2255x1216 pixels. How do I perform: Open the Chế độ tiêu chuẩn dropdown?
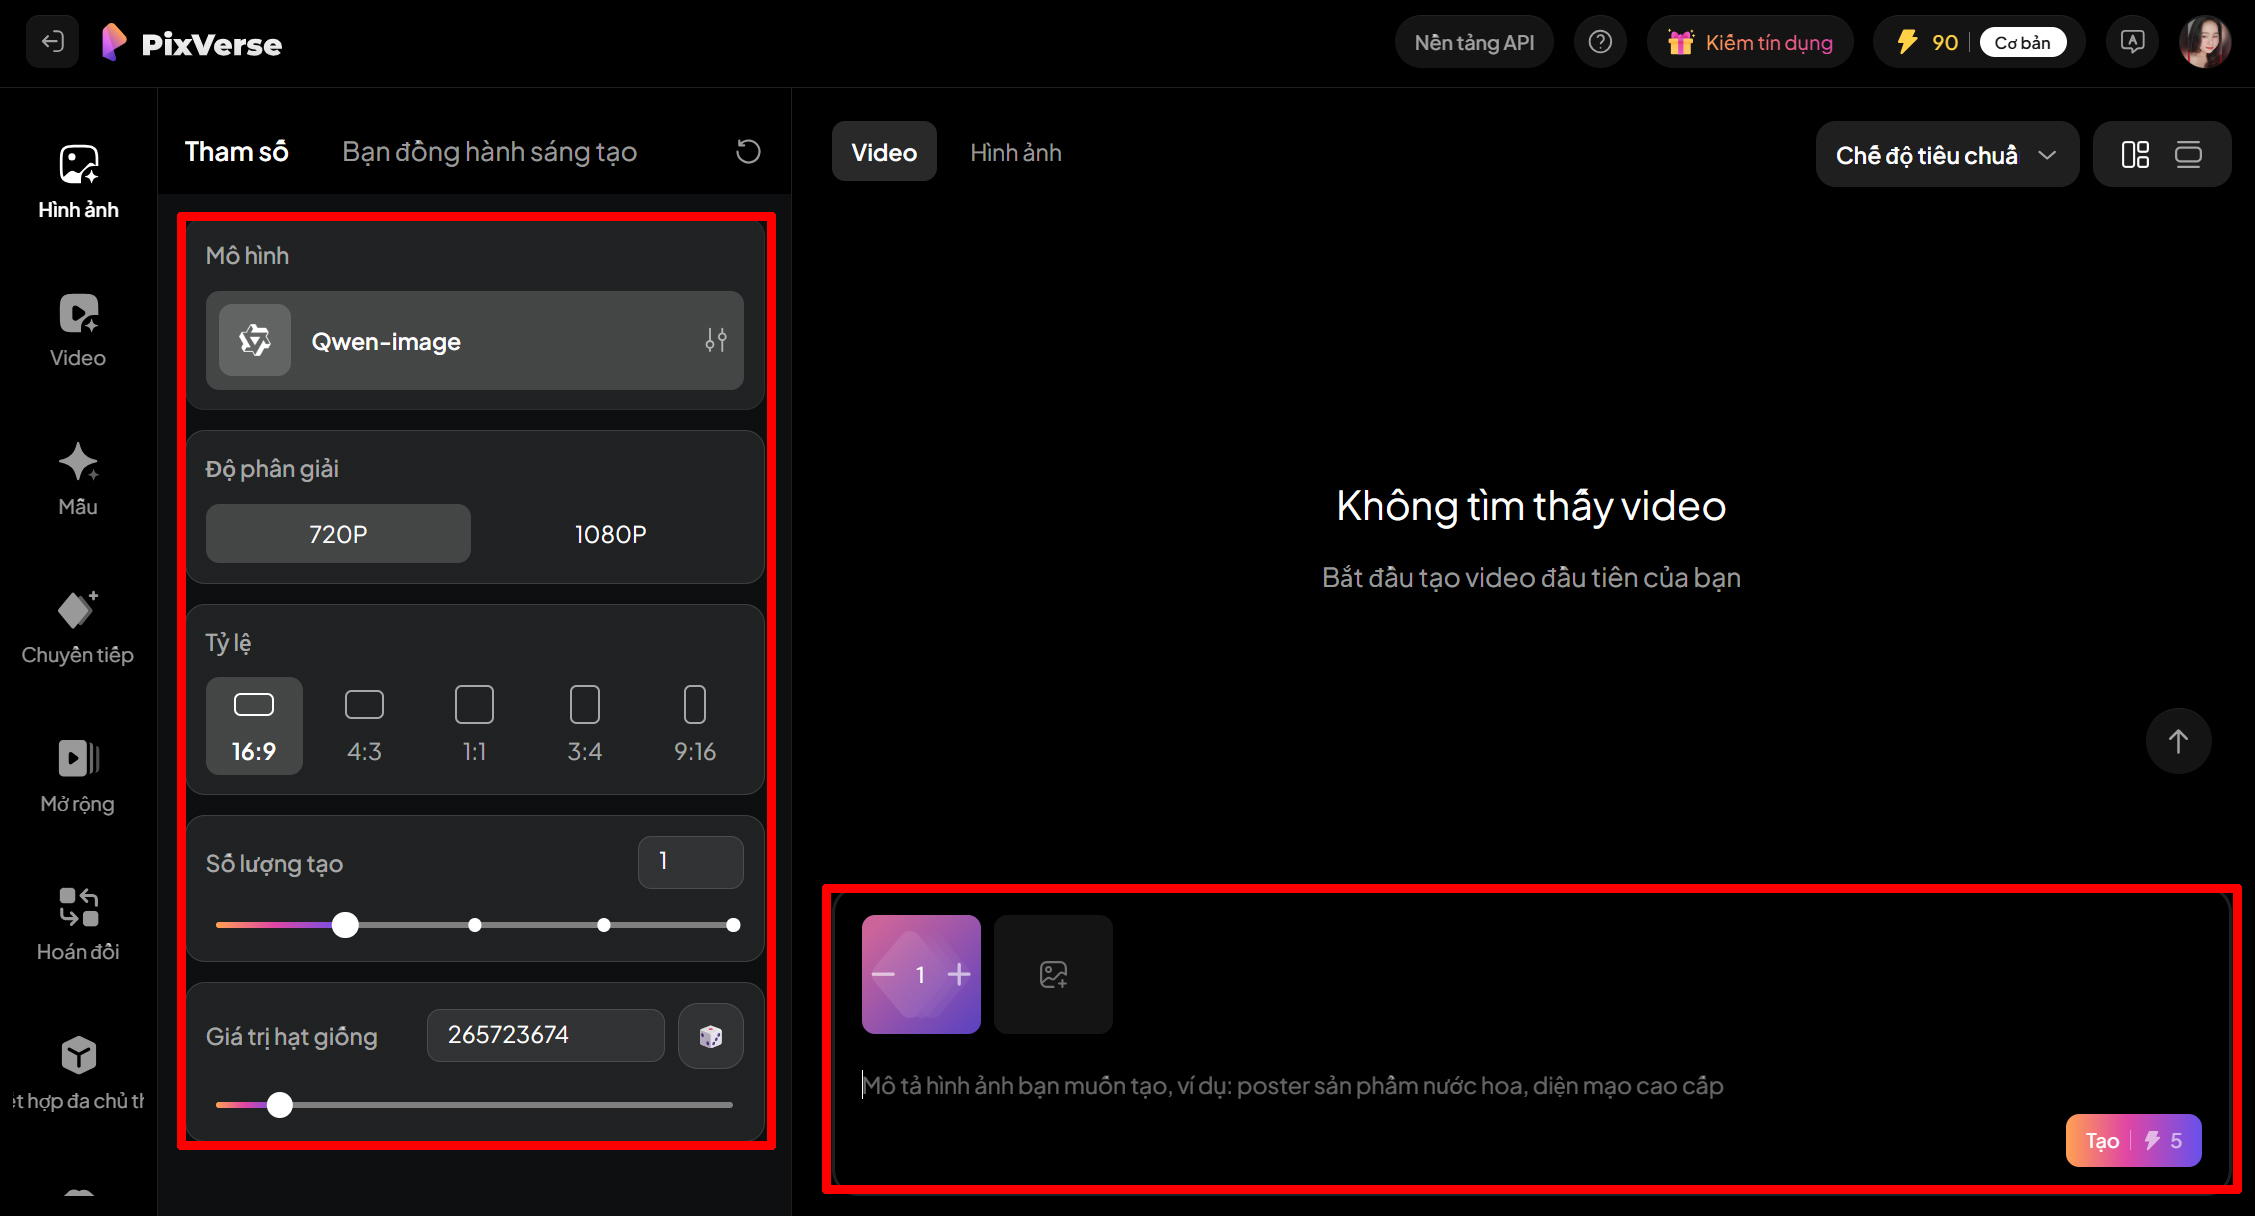pyautogui.click(x=1946, y=154)
